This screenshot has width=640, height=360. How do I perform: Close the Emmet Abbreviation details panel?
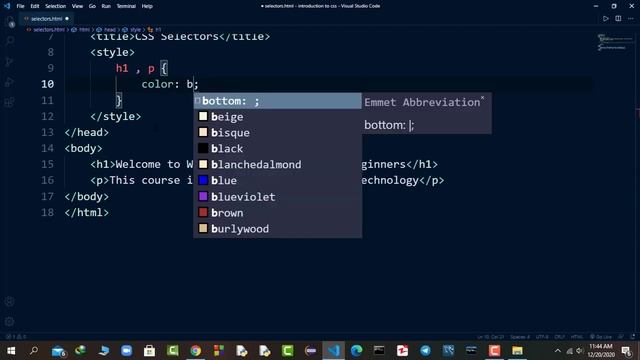482,98
